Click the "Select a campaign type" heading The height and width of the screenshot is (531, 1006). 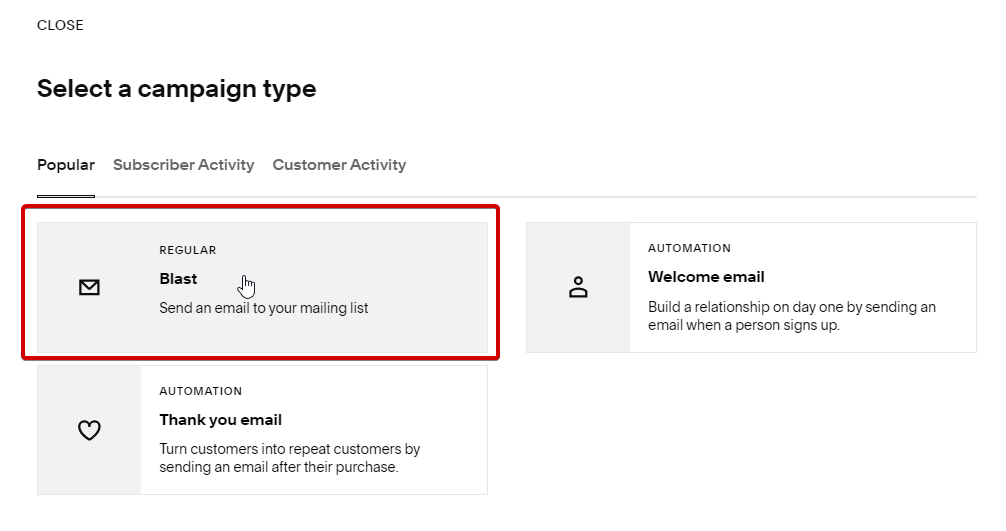click(176, 89)
